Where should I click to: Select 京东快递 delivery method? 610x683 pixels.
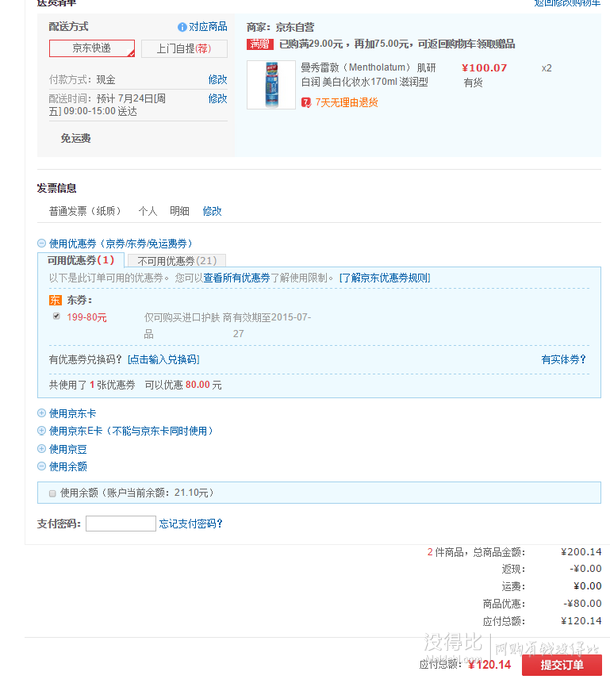click(92, 48)
